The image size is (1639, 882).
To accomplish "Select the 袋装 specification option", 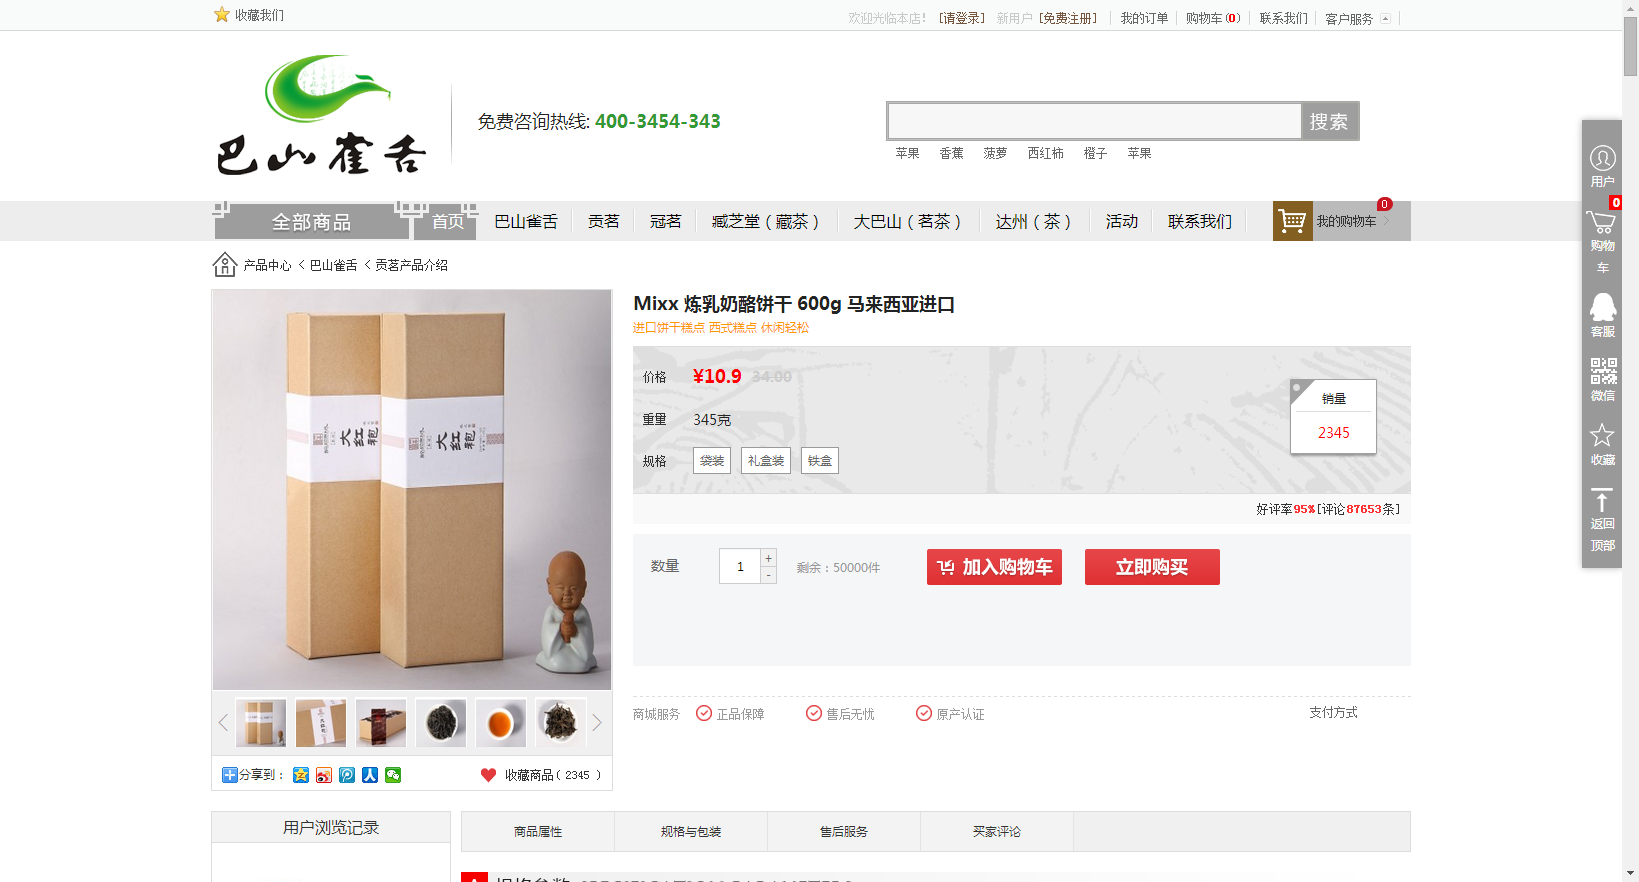I will [x=712, y=460].
